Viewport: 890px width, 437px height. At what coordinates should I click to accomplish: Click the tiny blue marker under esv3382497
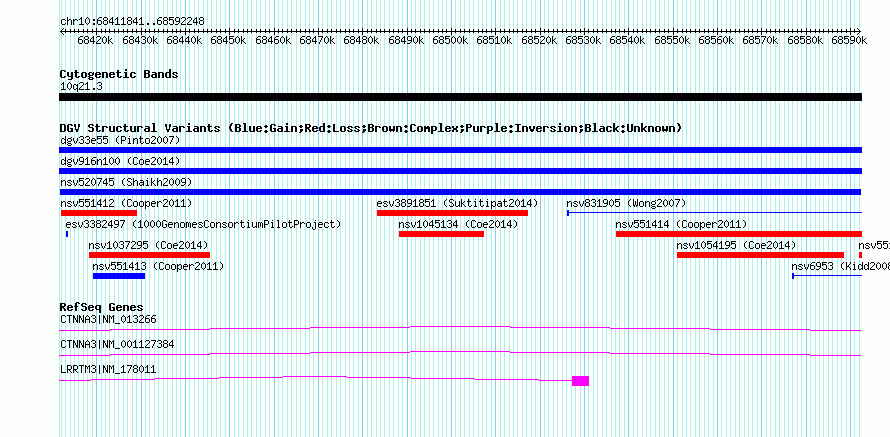[x=67, y=234]
